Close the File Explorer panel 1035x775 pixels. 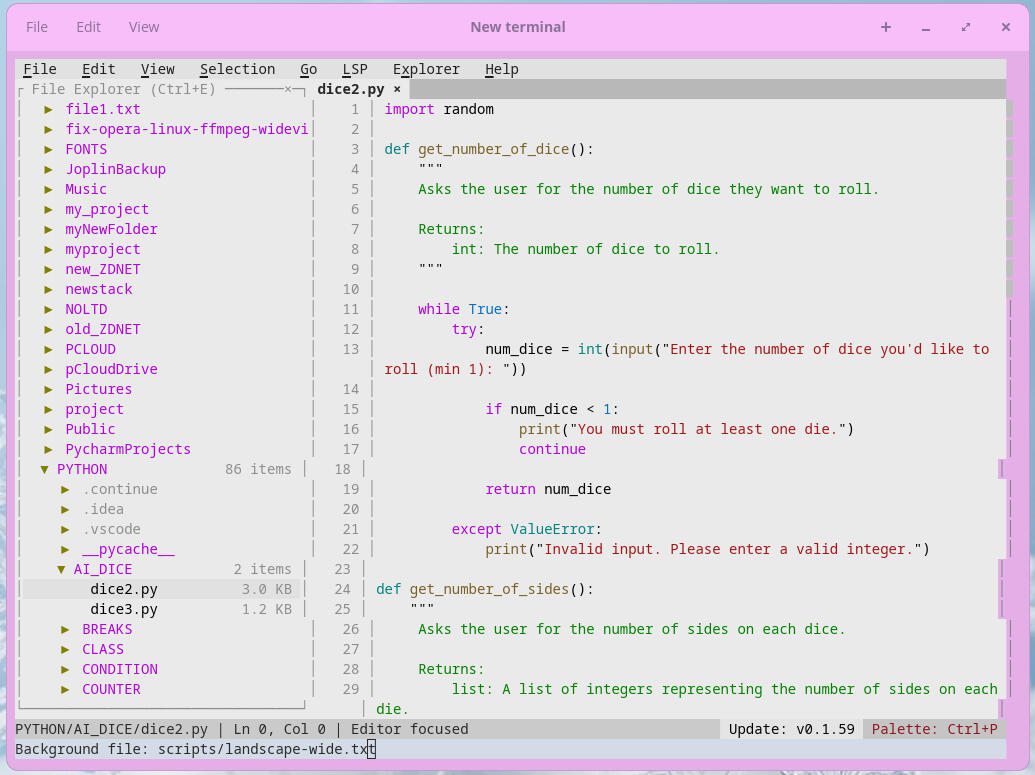point(288,89)
